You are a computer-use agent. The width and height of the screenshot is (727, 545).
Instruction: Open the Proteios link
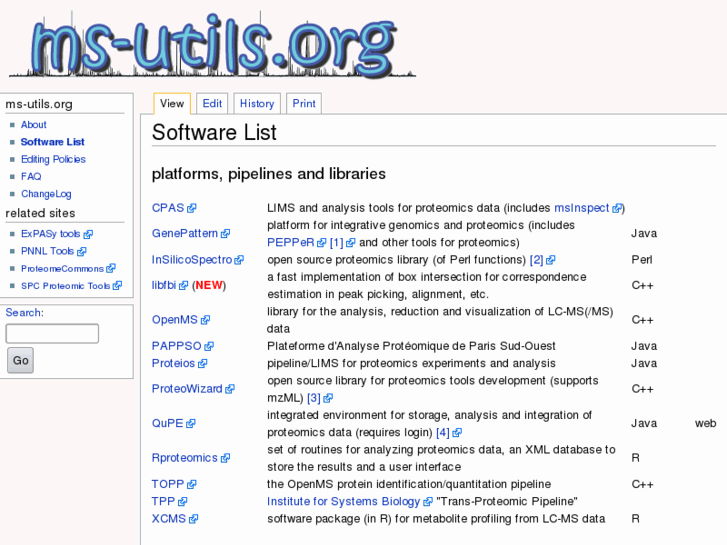pos(173,363)
